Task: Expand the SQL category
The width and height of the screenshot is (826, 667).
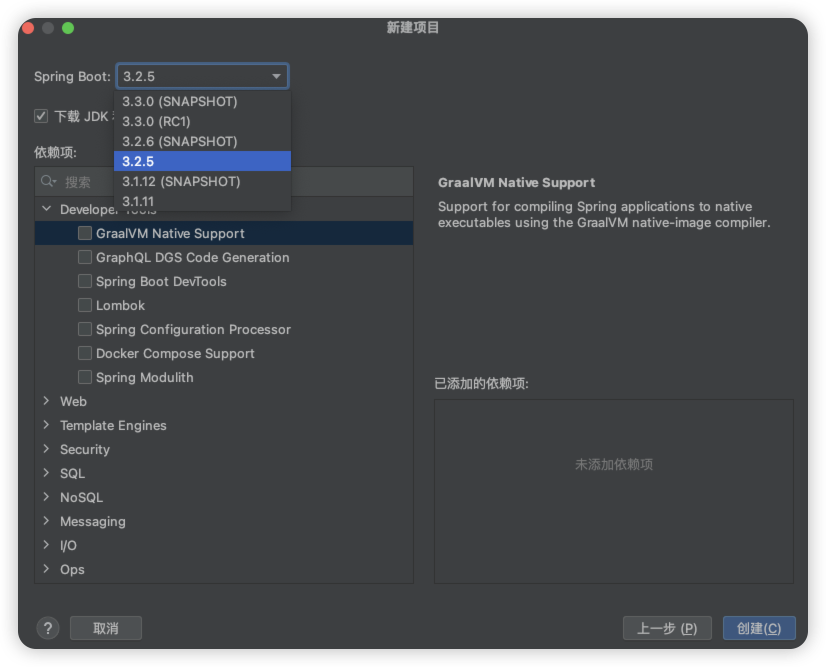Action: [x=46, y=473]
